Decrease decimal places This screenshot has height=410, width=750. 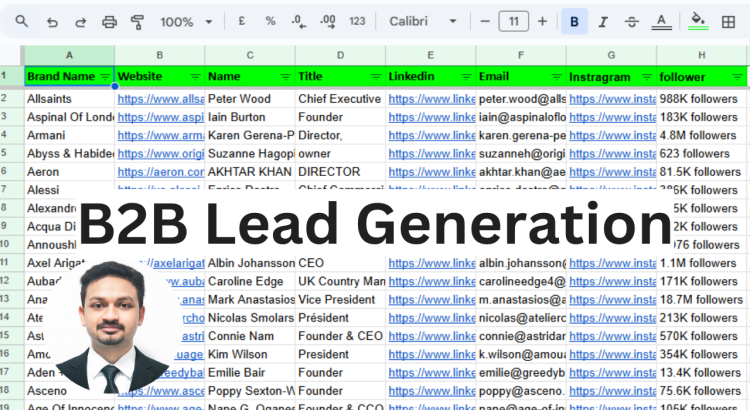point(298,22)
